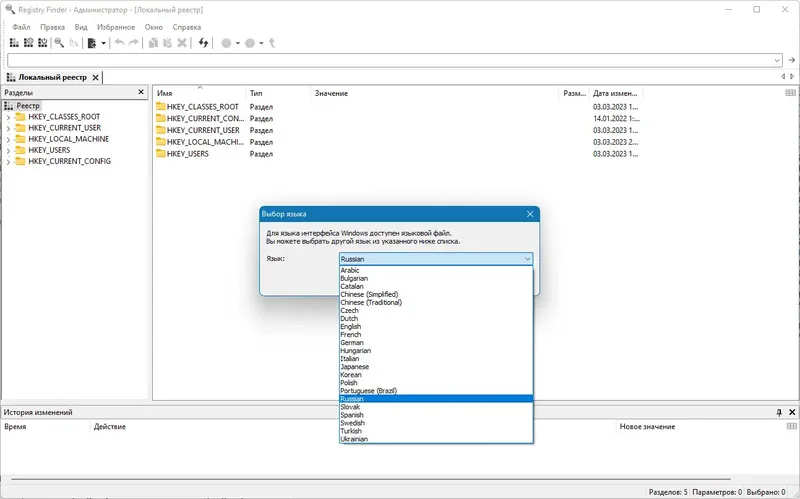Click the horizontal scrollbar in history panel
The image size is (800, 499).
[371, 479]
